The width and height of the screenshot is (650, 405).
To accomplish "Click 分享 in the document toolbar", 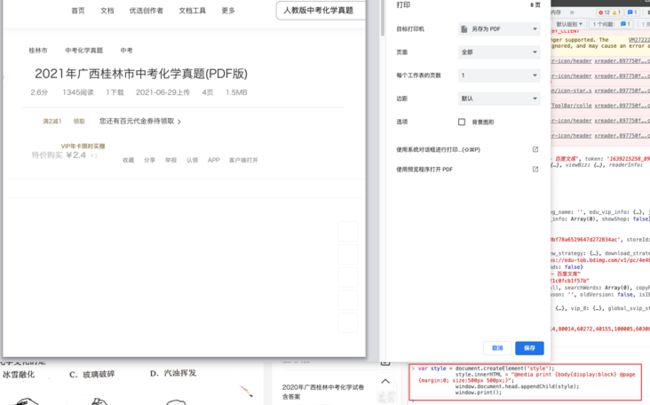I will tap(149, 160).
